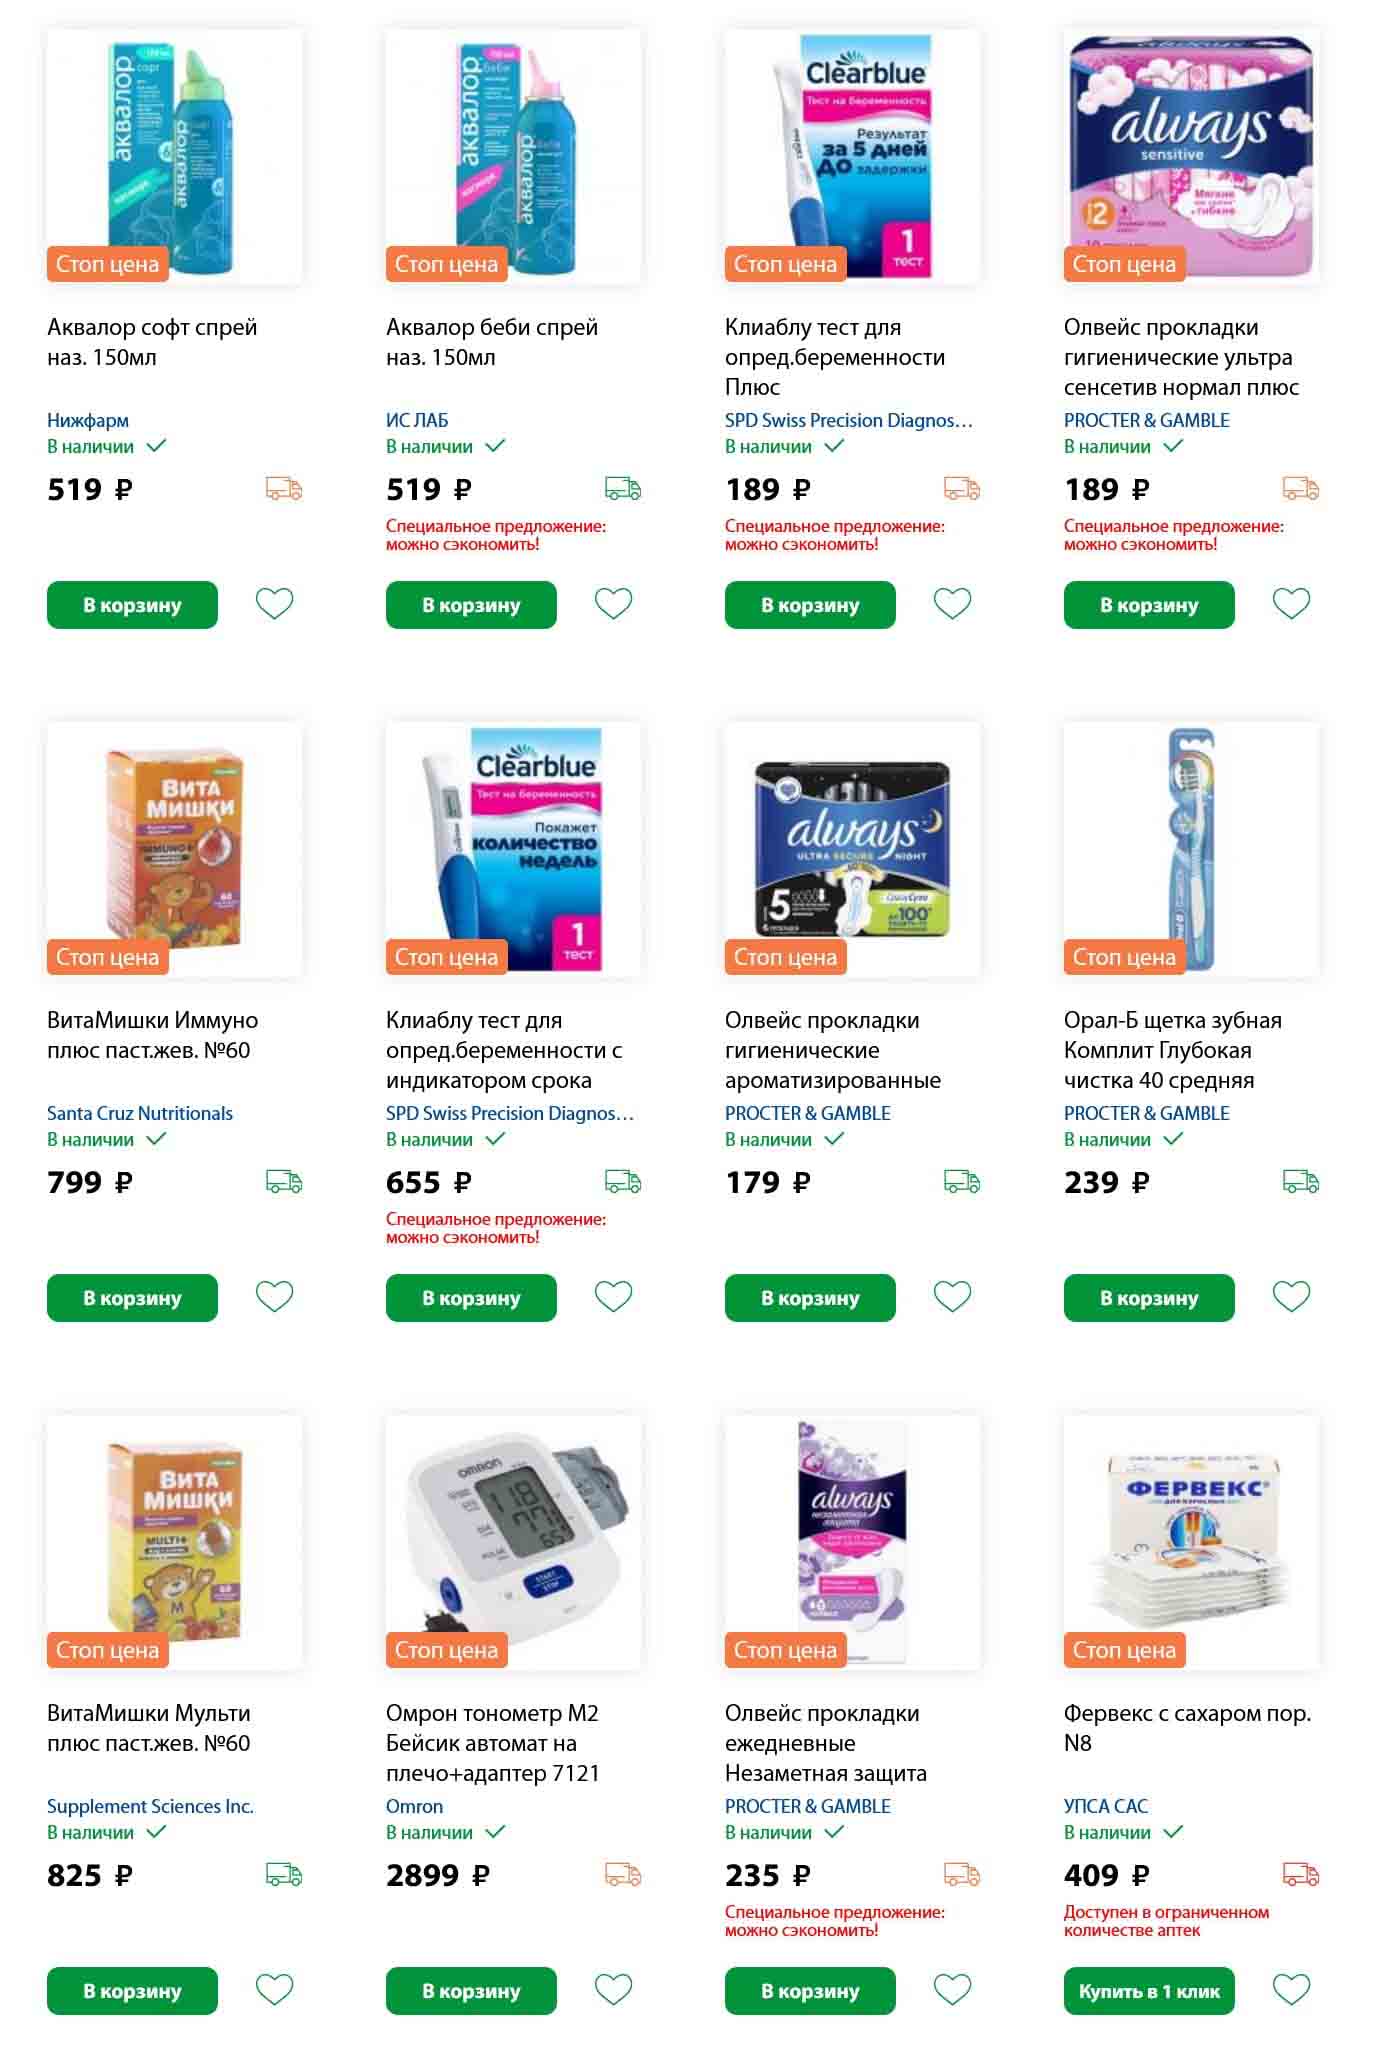Open Santa Cruz Nutritionals manufacturer link
This screenshot has height=2069, width=1375.
coord(140,1113)
